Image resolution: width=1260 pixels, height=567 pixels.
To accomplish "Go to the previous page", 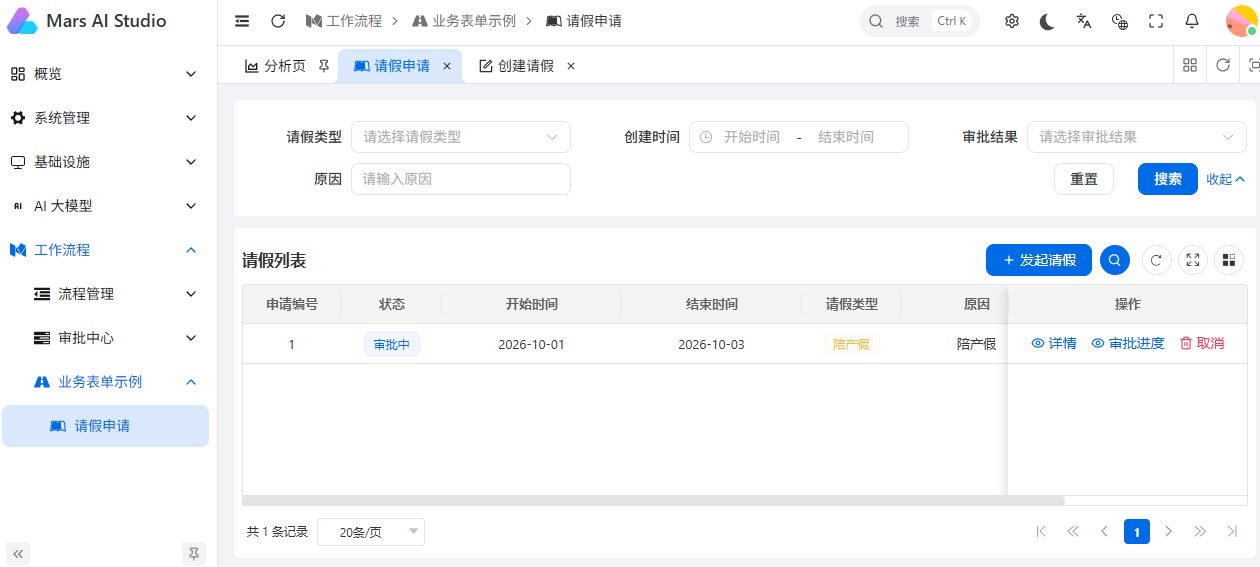I will (1105, 531).
